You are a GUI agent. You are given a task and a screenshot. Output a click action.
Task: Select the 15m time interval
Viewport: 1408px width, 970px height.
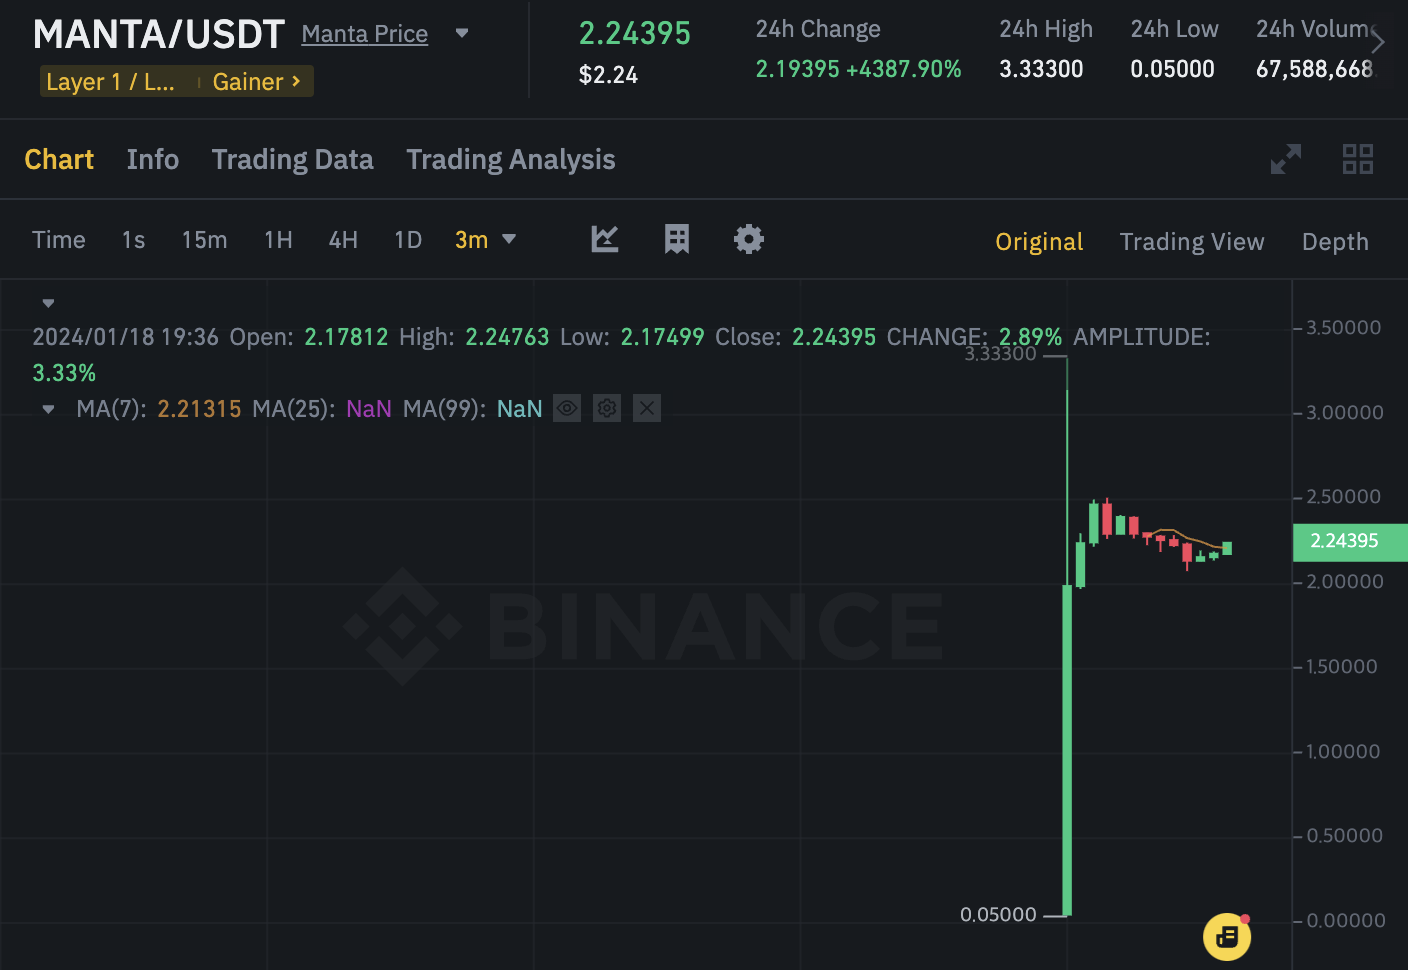(x=205, y=240)
